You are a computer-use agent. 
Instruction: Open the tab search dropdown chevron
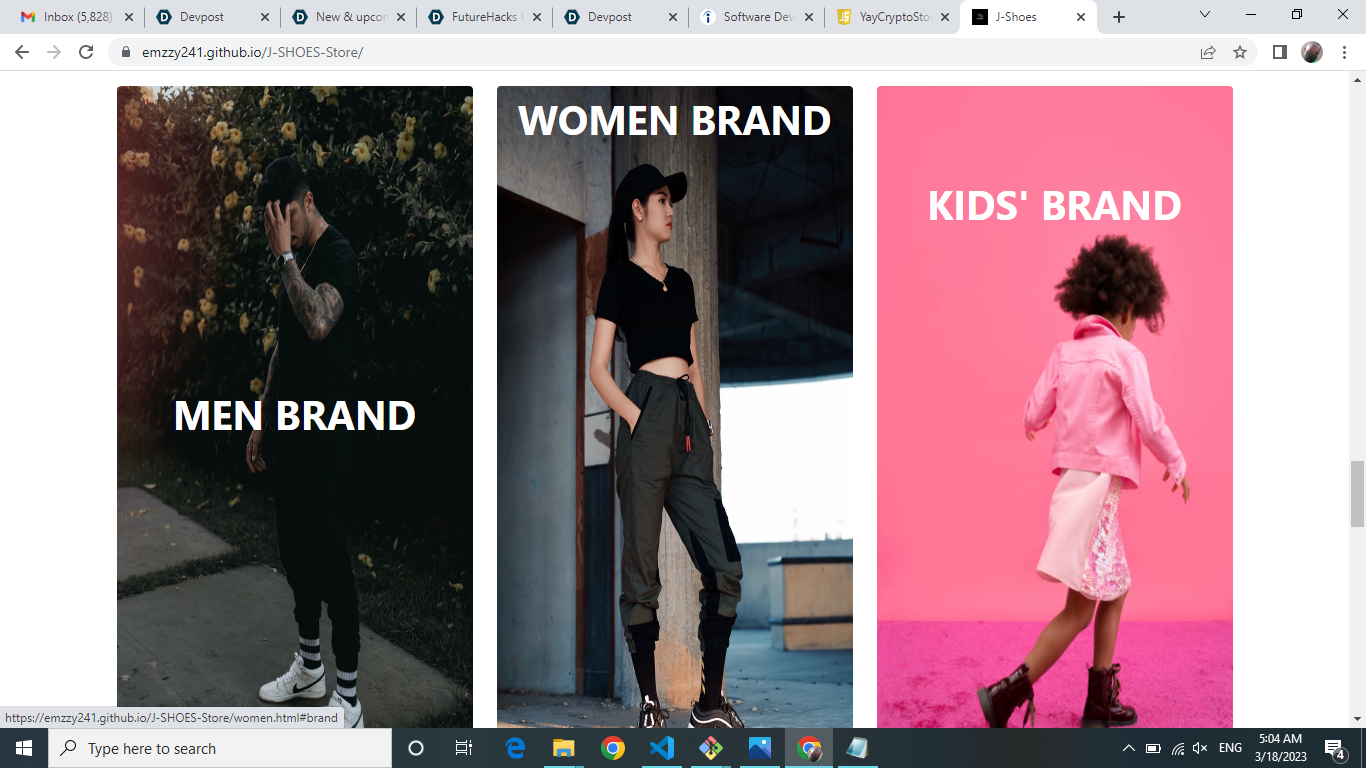click(1203, 16)
